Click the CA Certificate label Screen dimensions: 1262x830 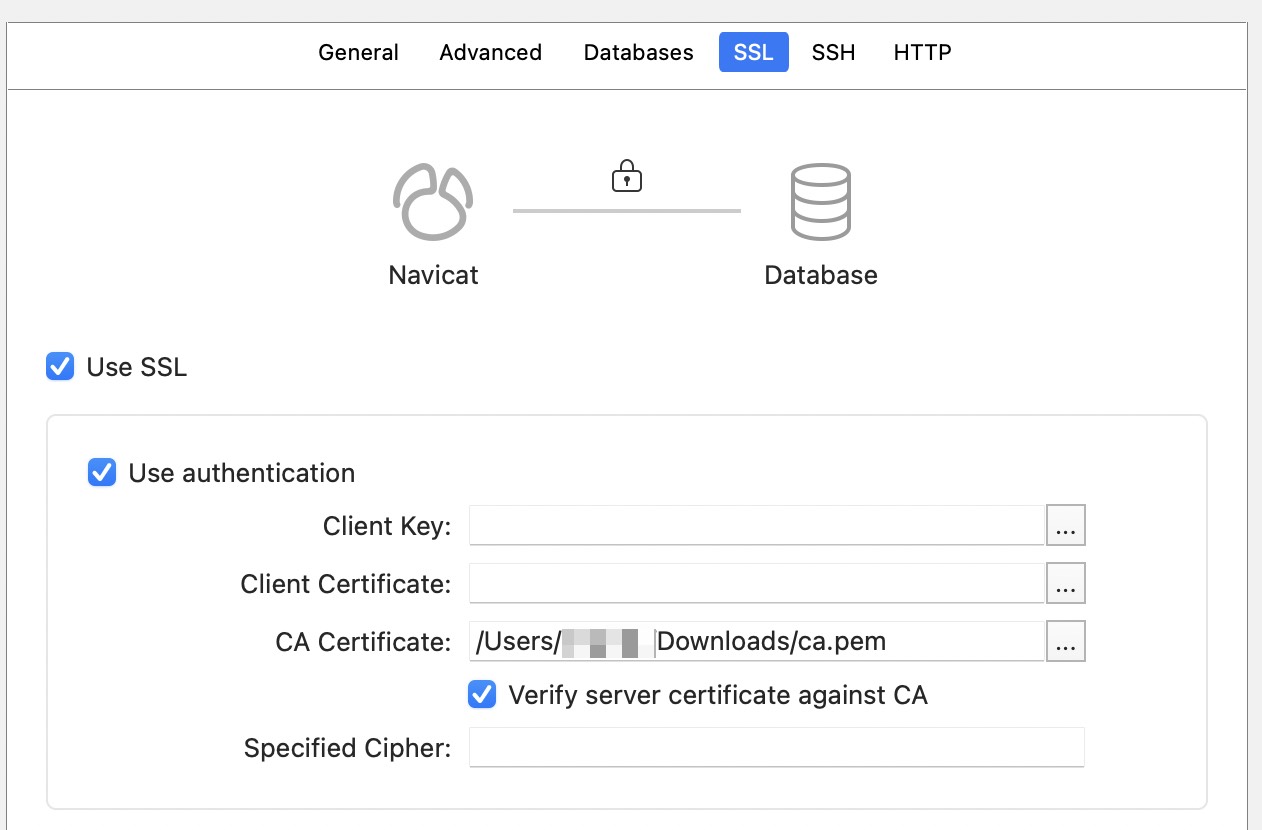click(363, 642)
